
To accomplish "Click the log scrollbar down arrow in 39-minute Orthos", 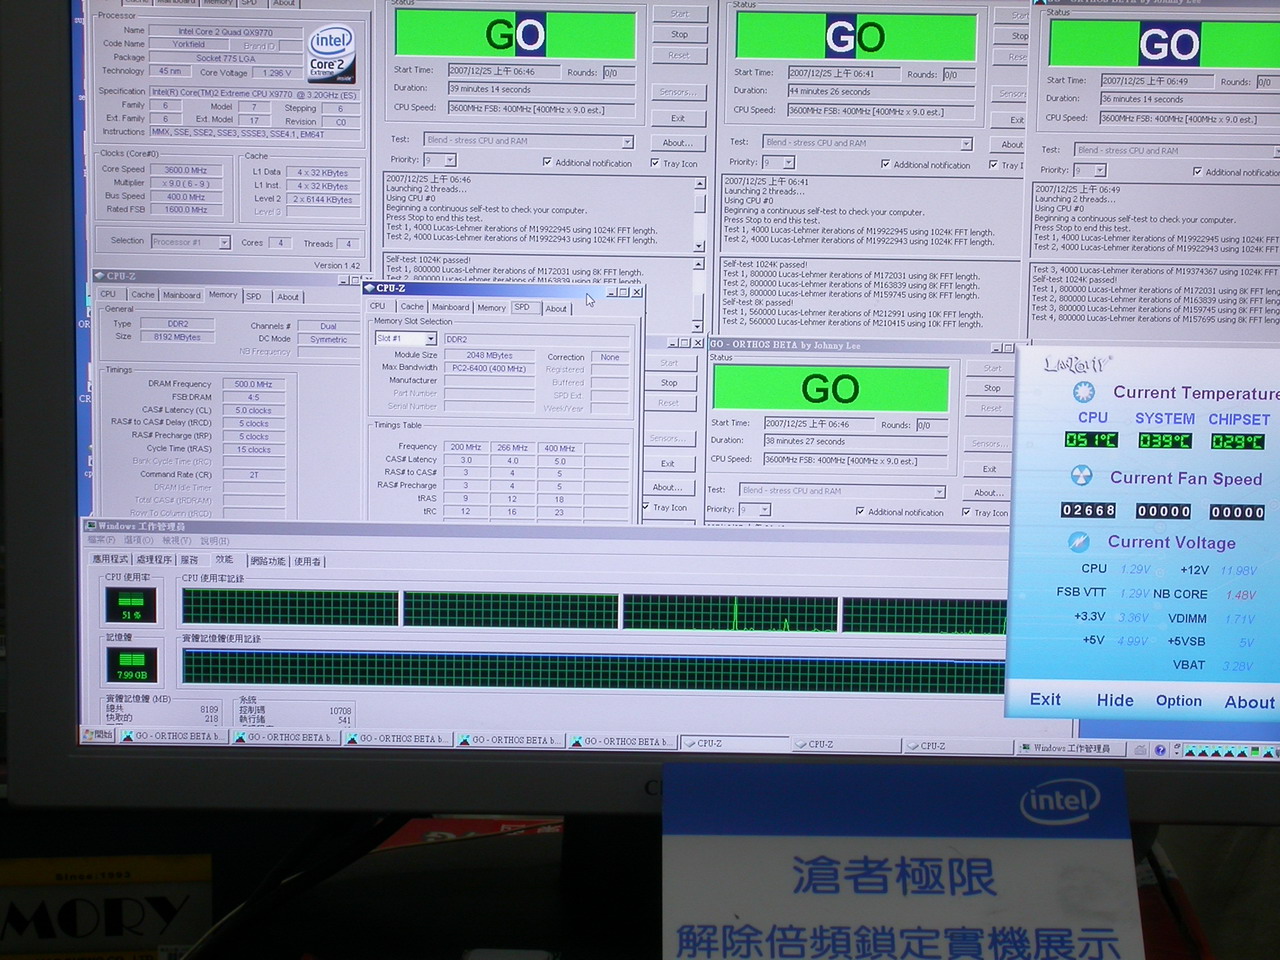I will point(699,246).
